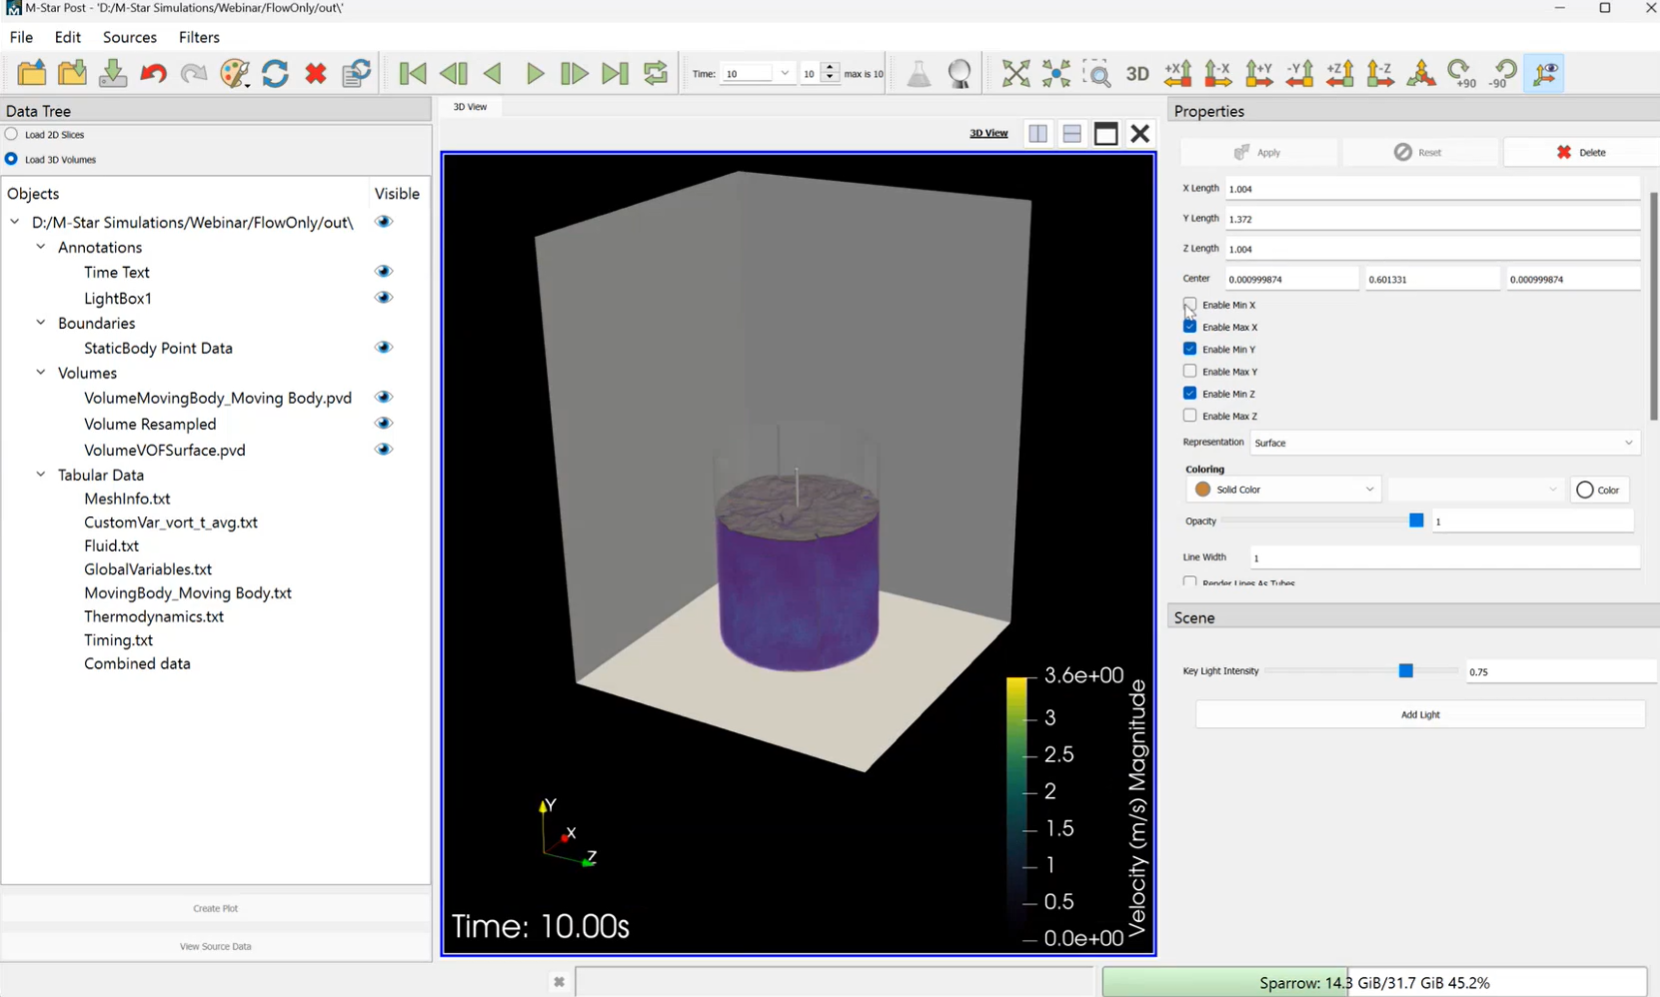Viewport: 1660px width, 997px height.
Task: Step back one frame
Action: tap(453, 73)
